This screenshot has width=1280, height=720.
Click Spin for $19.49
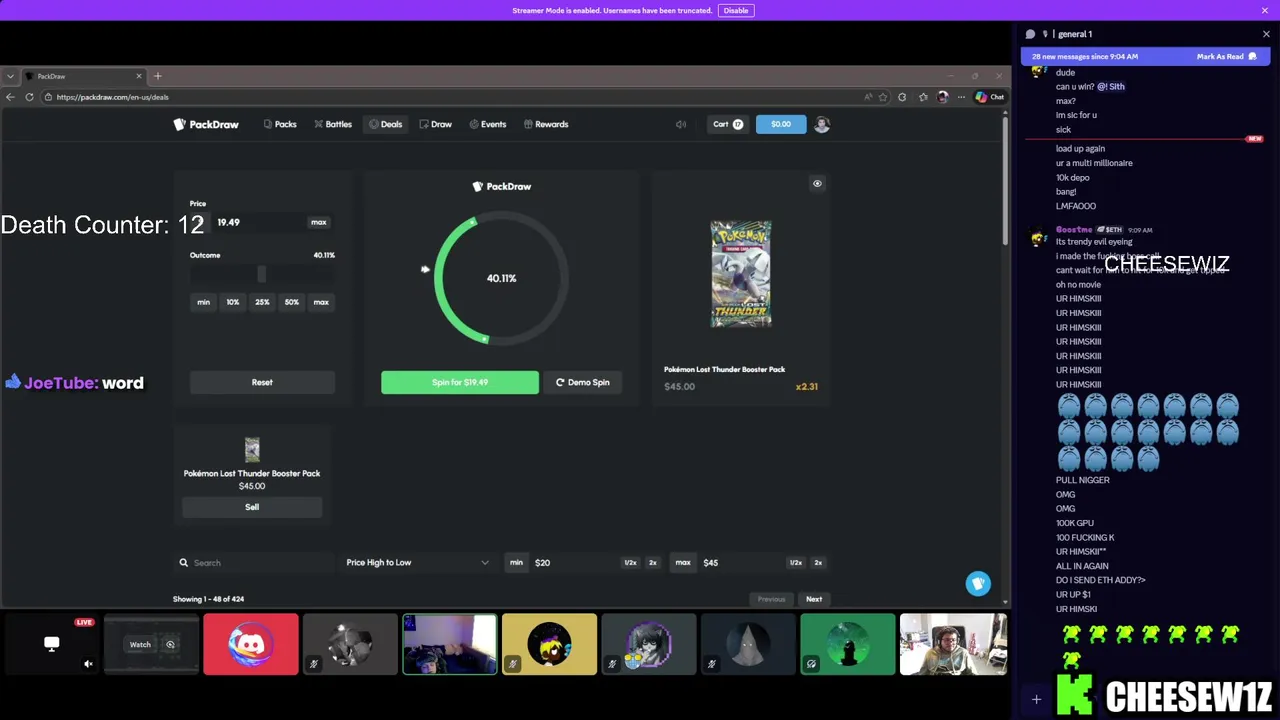coord(460,382)
